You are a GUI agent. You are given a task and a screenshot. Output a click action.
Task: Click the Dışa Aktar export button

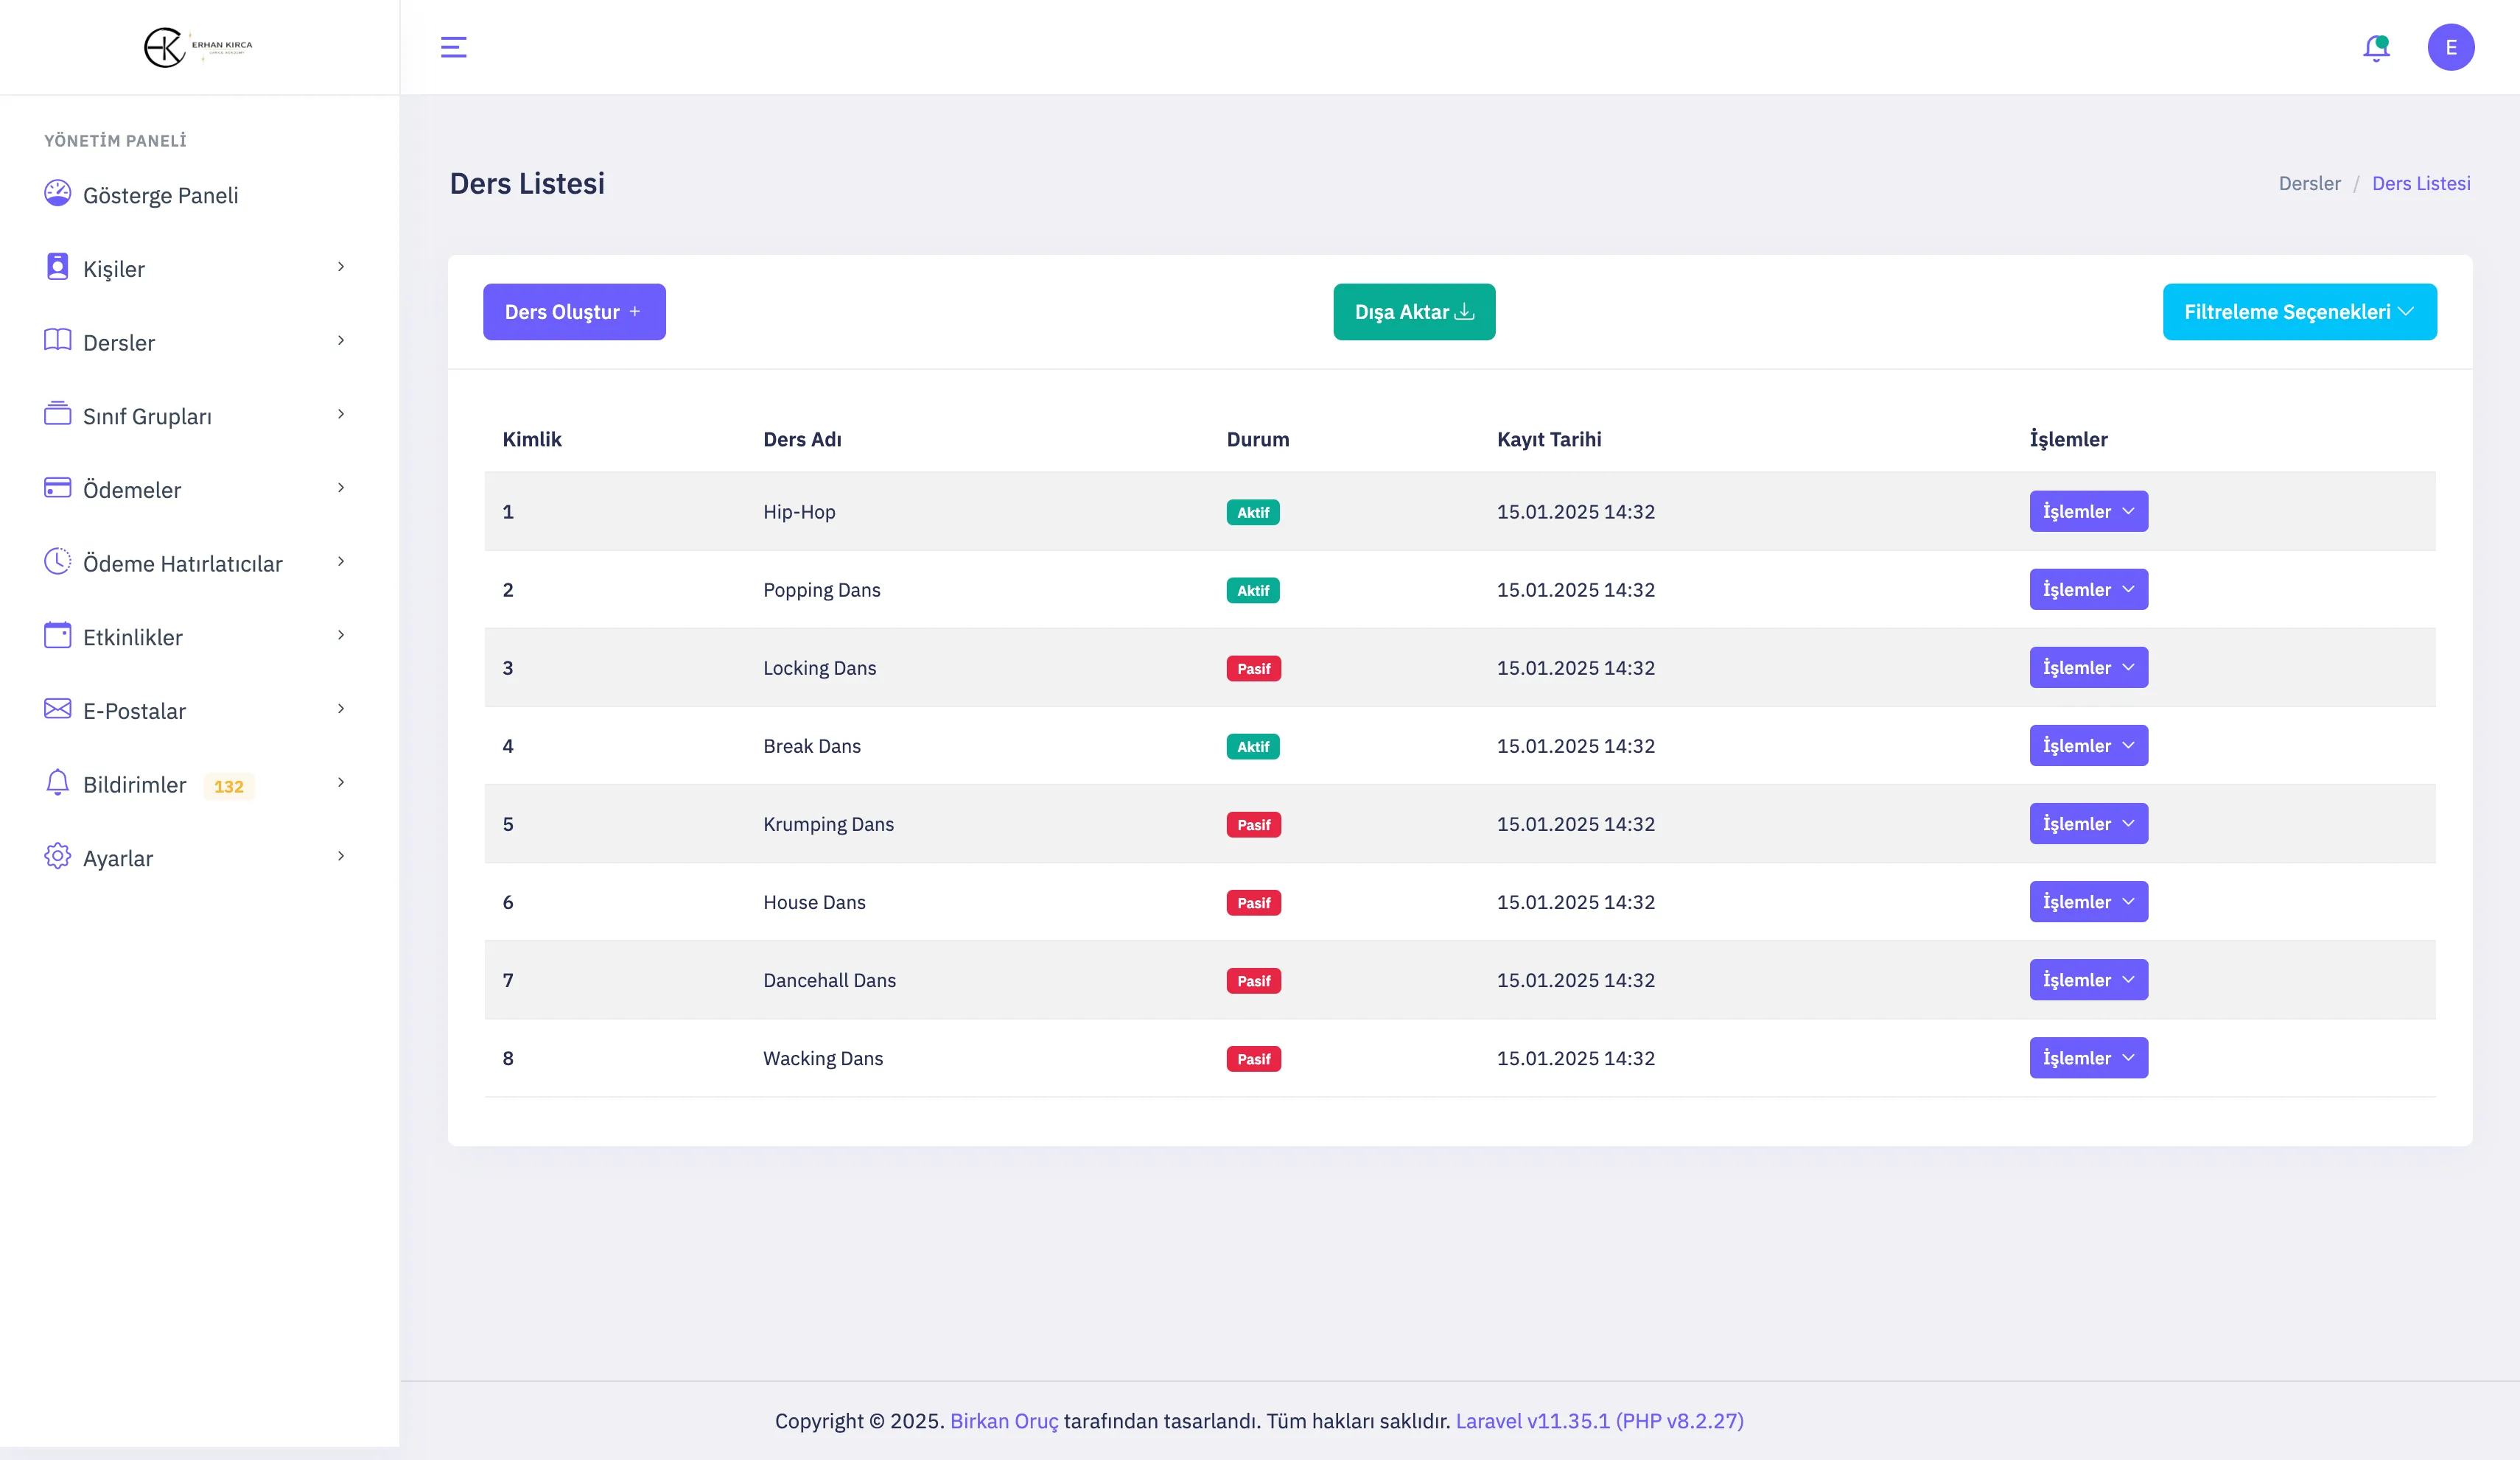tap(1414, 312)
